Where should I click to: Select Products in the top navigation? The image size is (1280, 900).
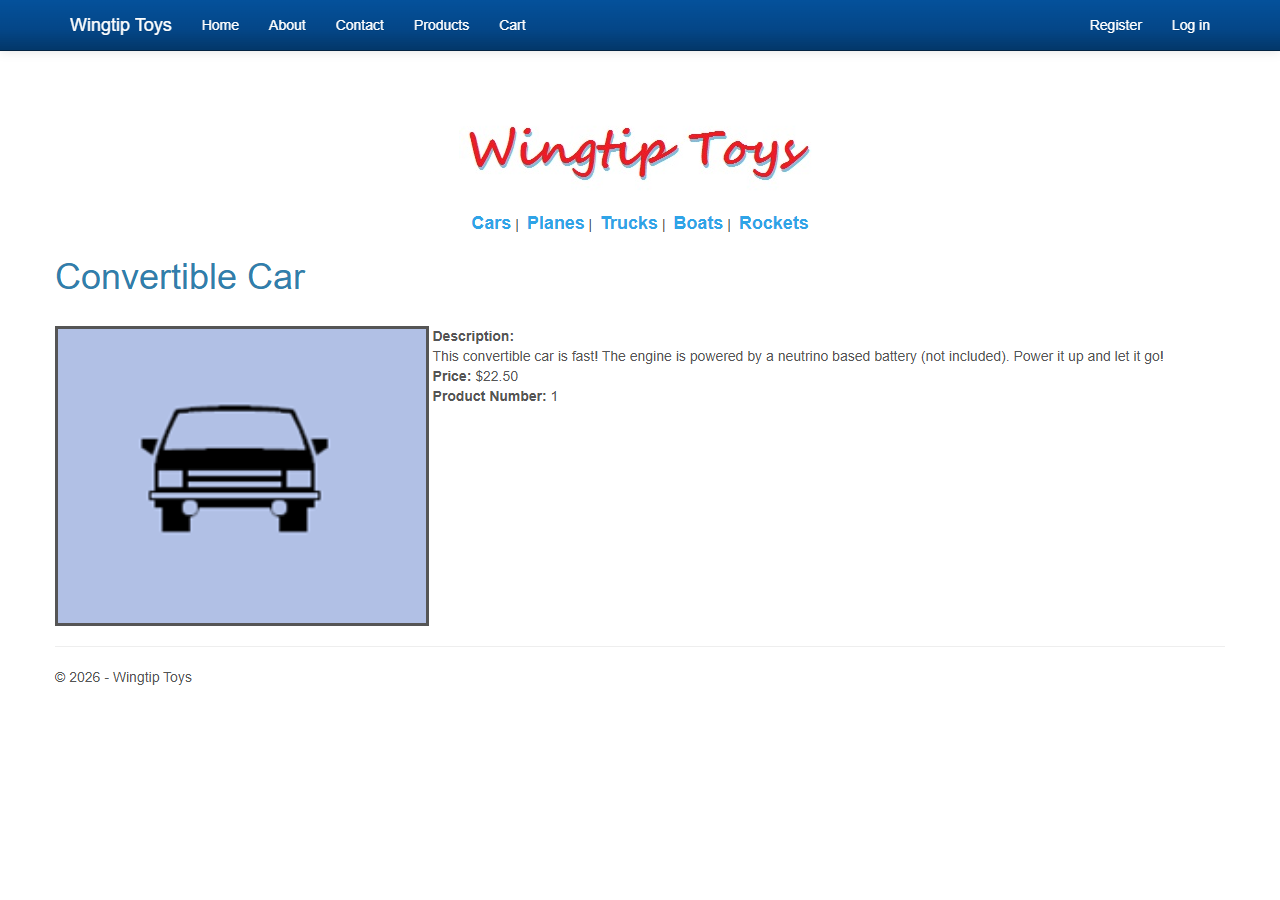(x=441, y=25)
